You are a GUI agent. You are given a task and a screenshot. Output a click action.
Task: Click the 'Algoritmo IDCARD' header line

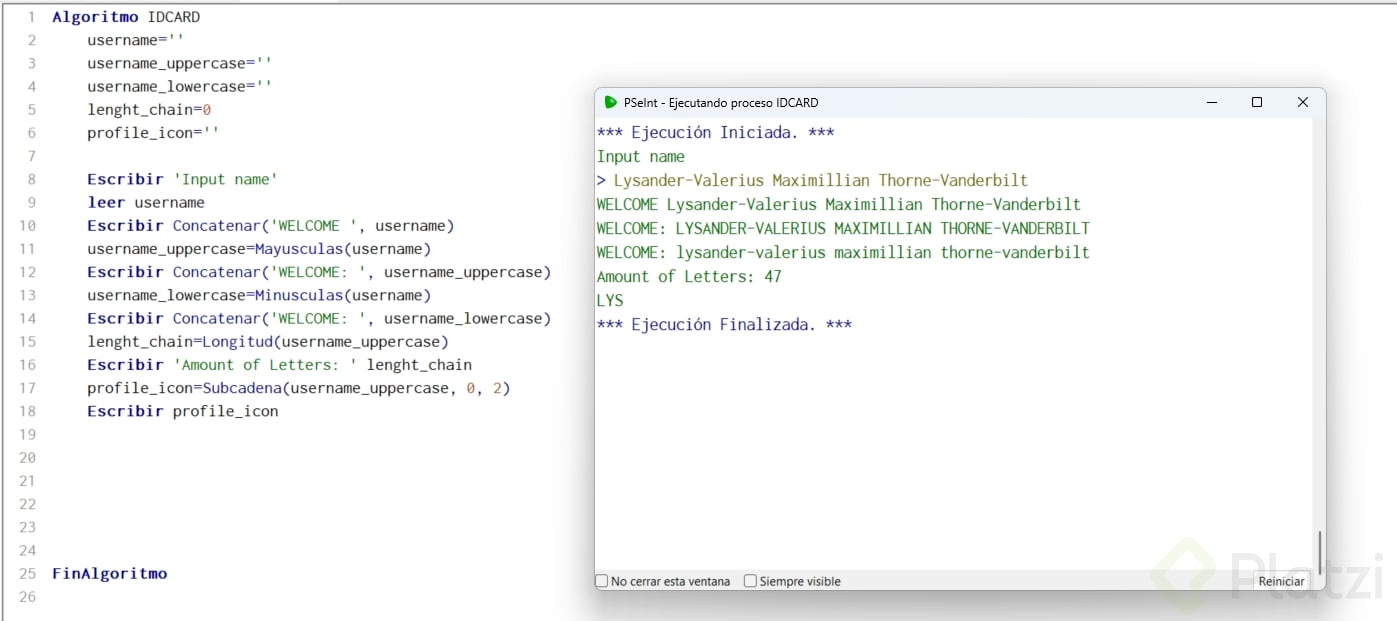tap(126, 17)
